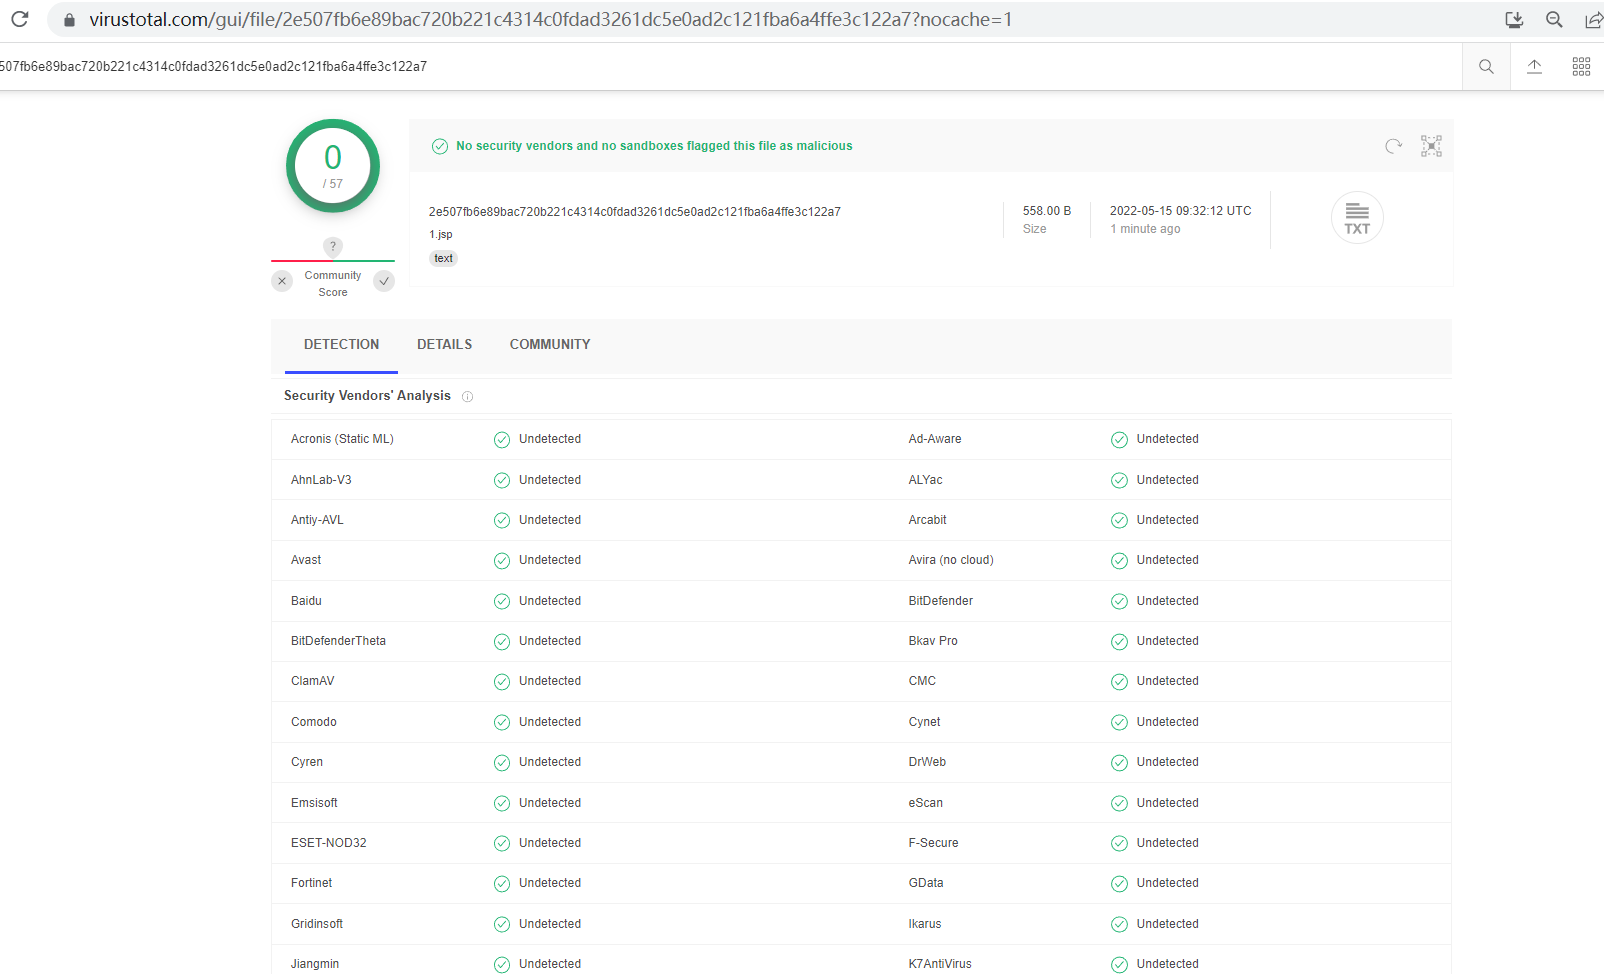Click the check icon in Ikarus row
Image resolution: width=1604 pixels, height=974 pixels.
pos(1120,925)
